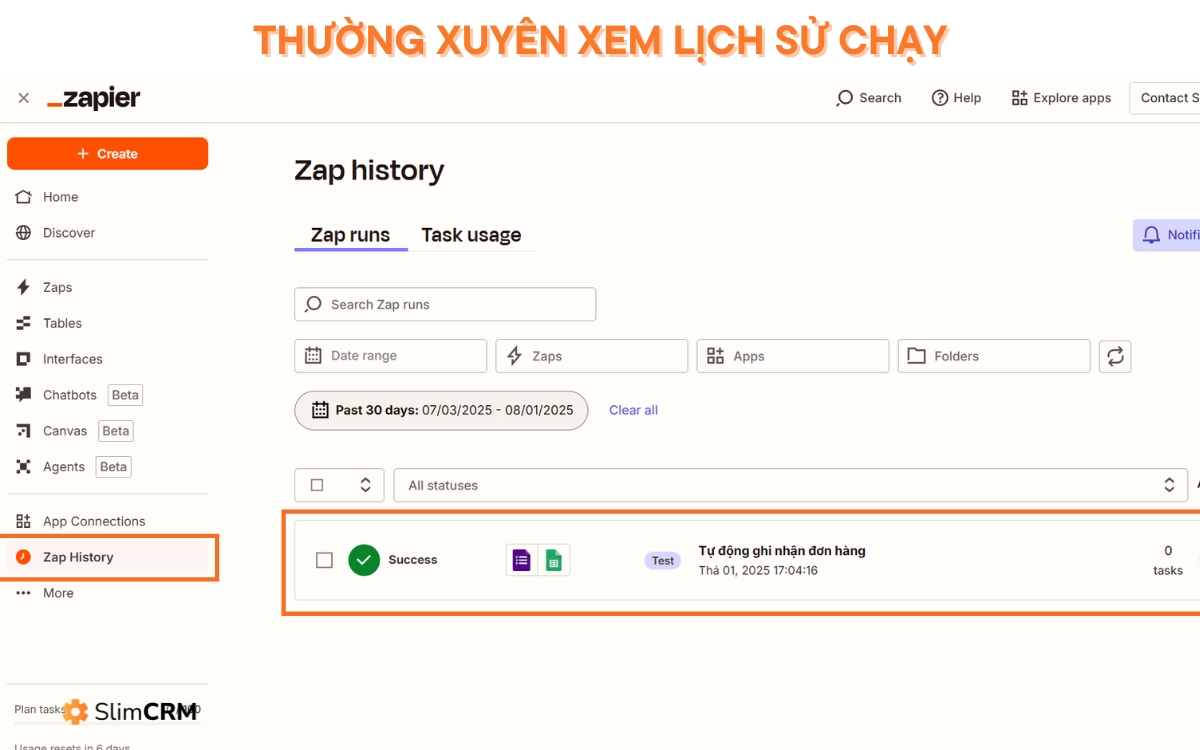Click the Help question mark icon
Viewport: 1200px width, 750px height.
[940, 98]
